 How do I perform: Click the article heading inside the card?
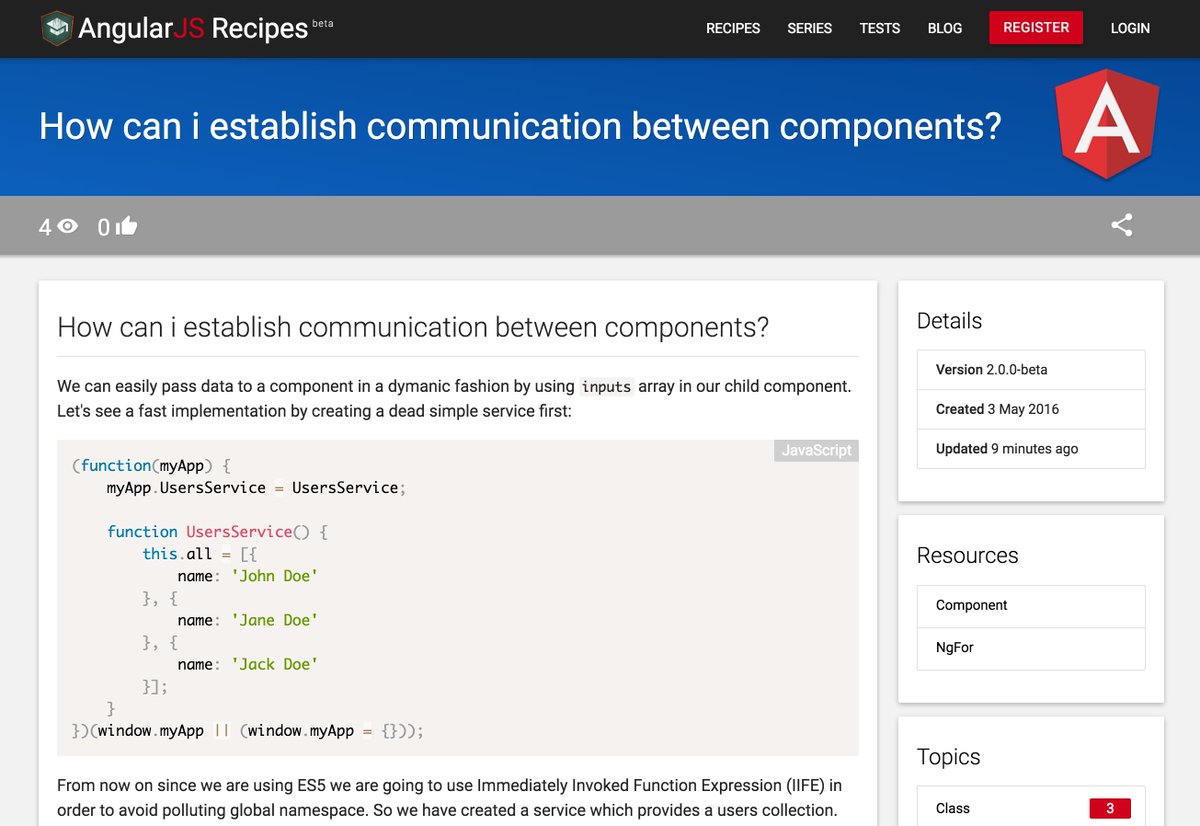(x=413, y=327)
